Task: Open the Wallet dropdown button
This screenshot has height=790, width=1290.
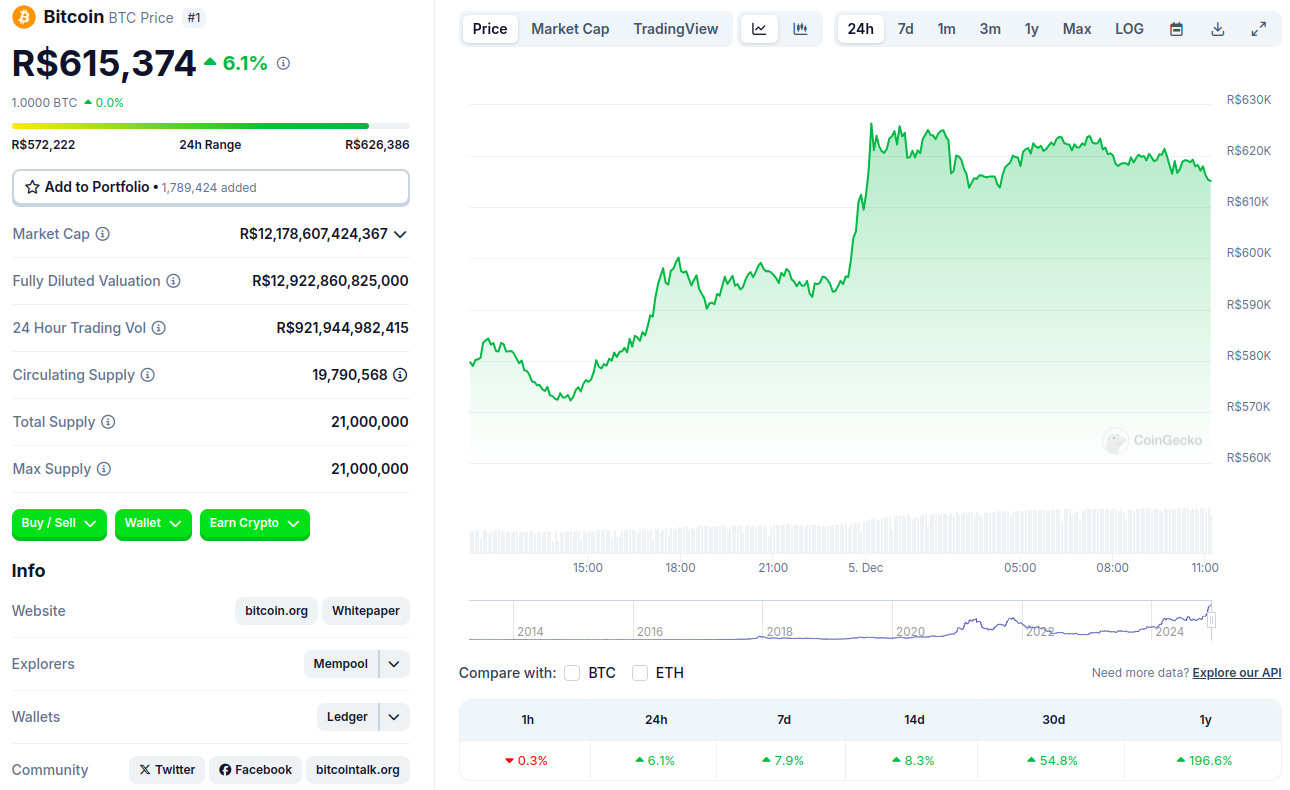Action: (x=153, y=524)
